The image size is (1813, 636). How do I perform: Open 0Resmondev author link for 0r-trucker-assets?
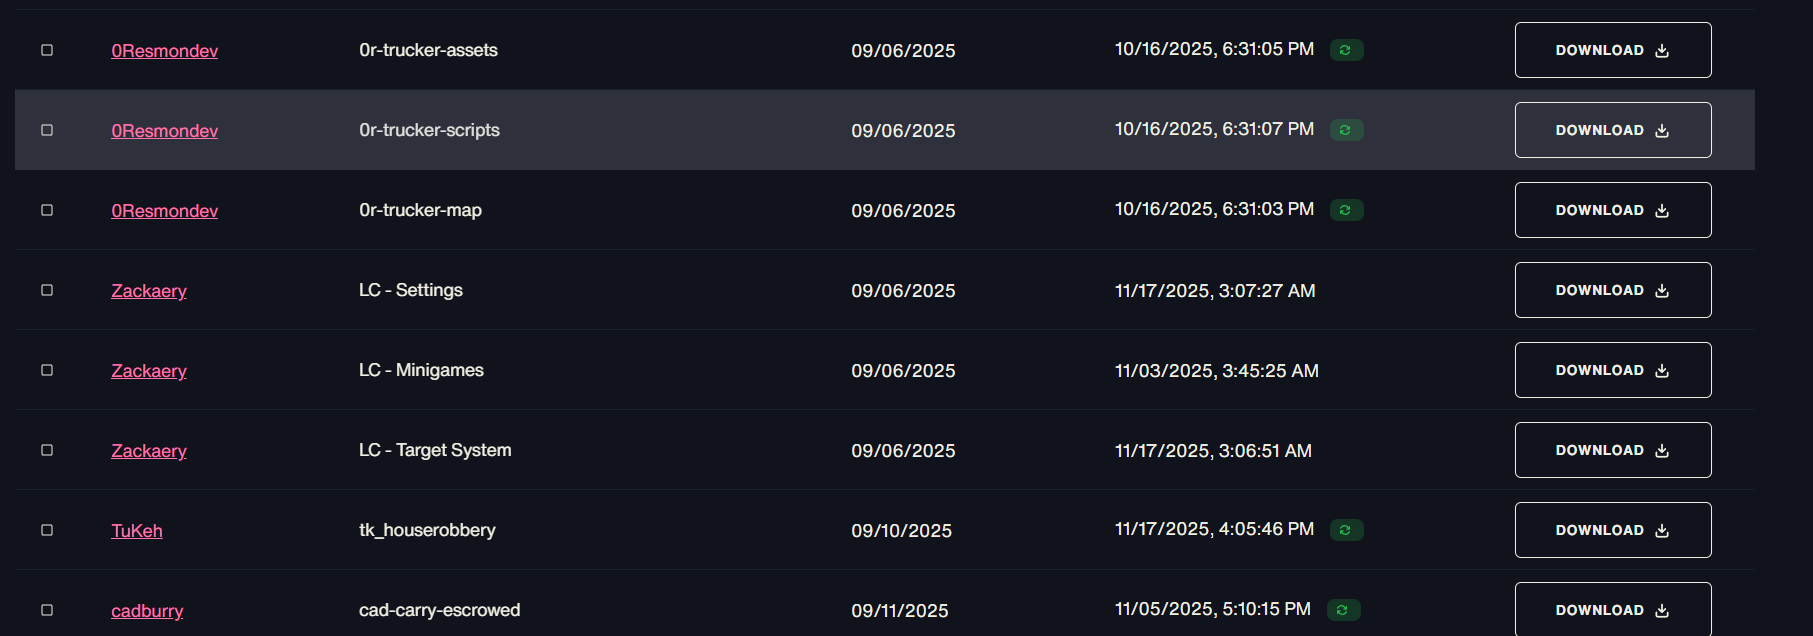pos(164,51)
